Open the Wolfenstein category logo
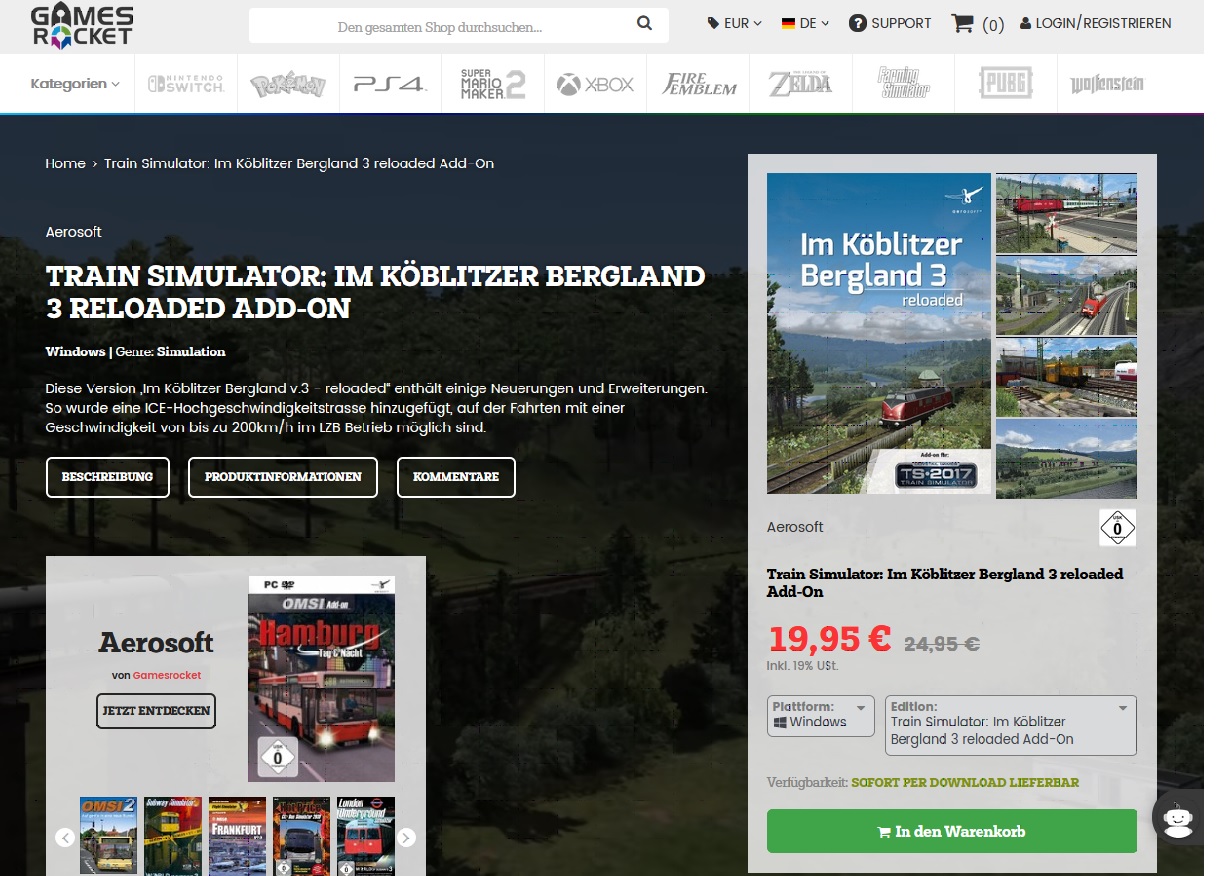Image resolution: width=1221 pixels, height=876 pixels. [1107, 85]
